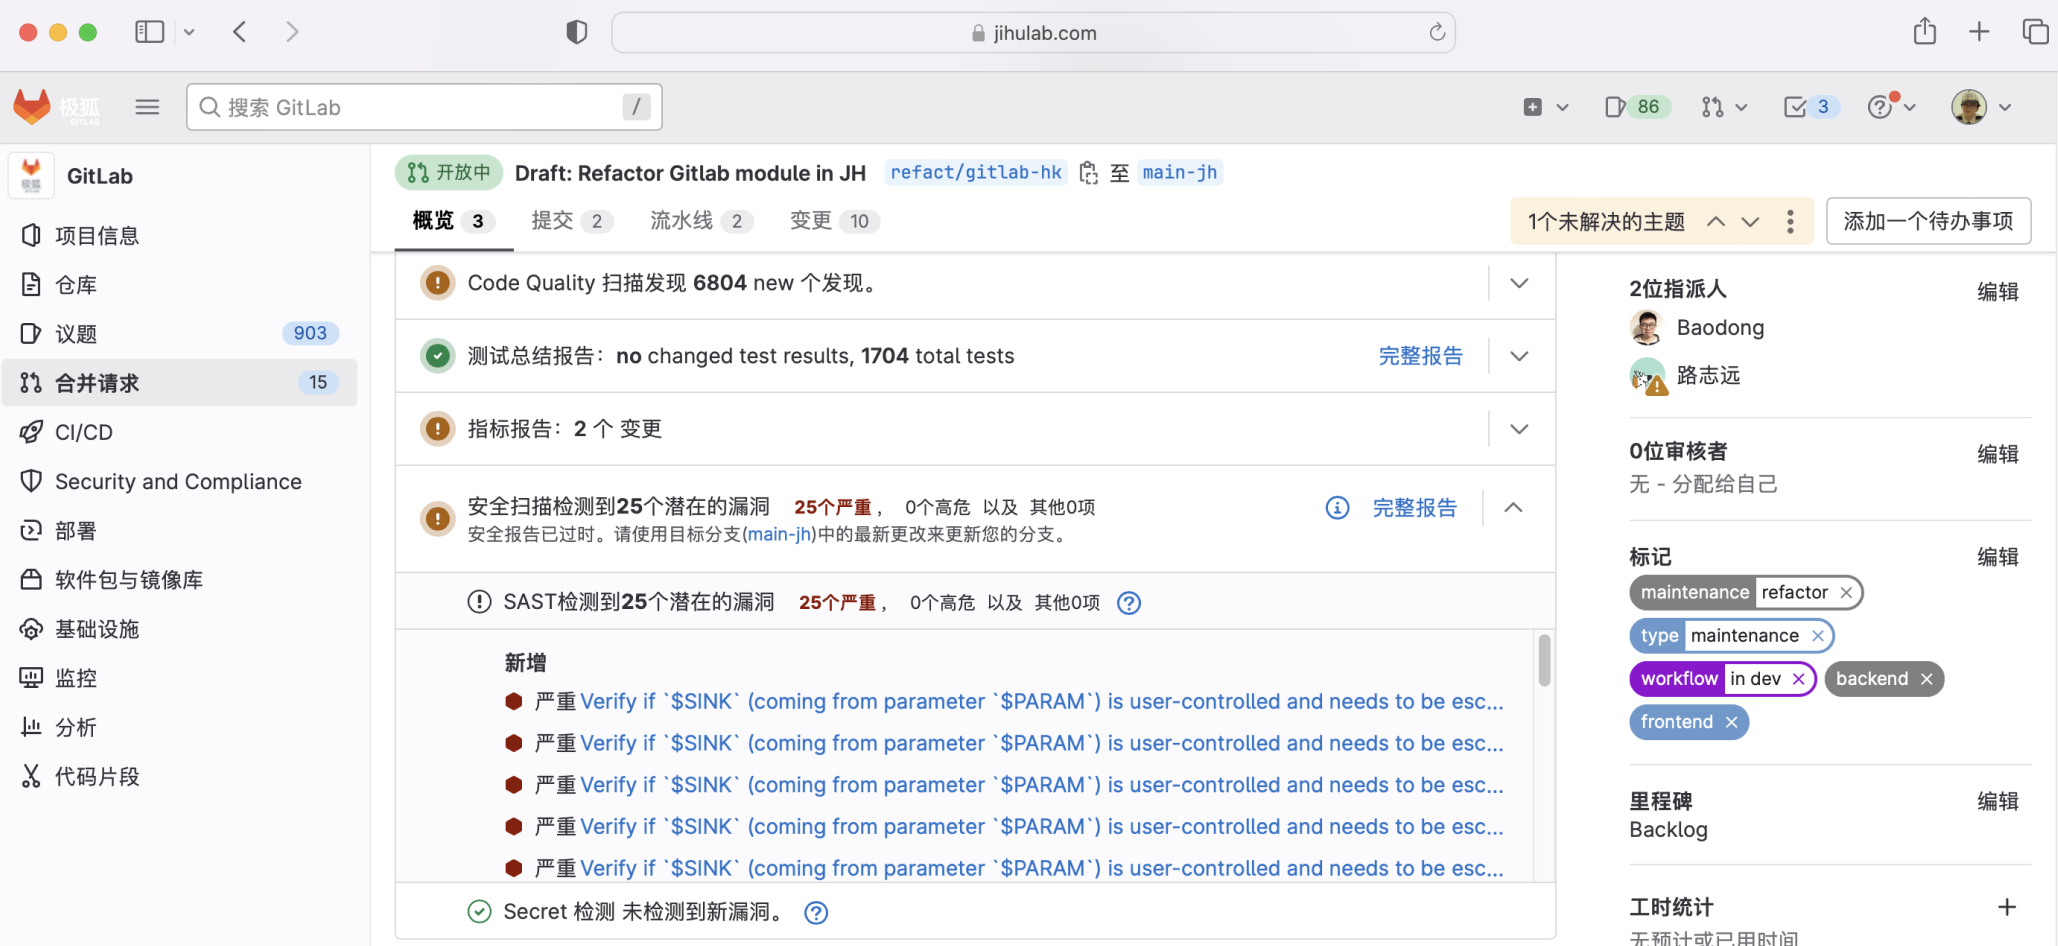Click 分配给自己 assign yourself link
2058x946 pixels.
[1725, 484]
